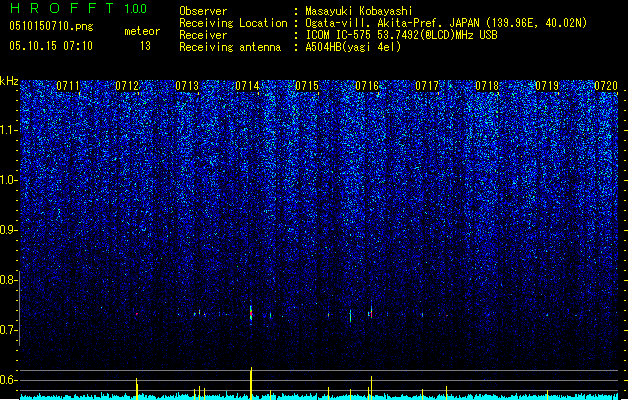Click the tallest yellow power spike at 0714

251,383
